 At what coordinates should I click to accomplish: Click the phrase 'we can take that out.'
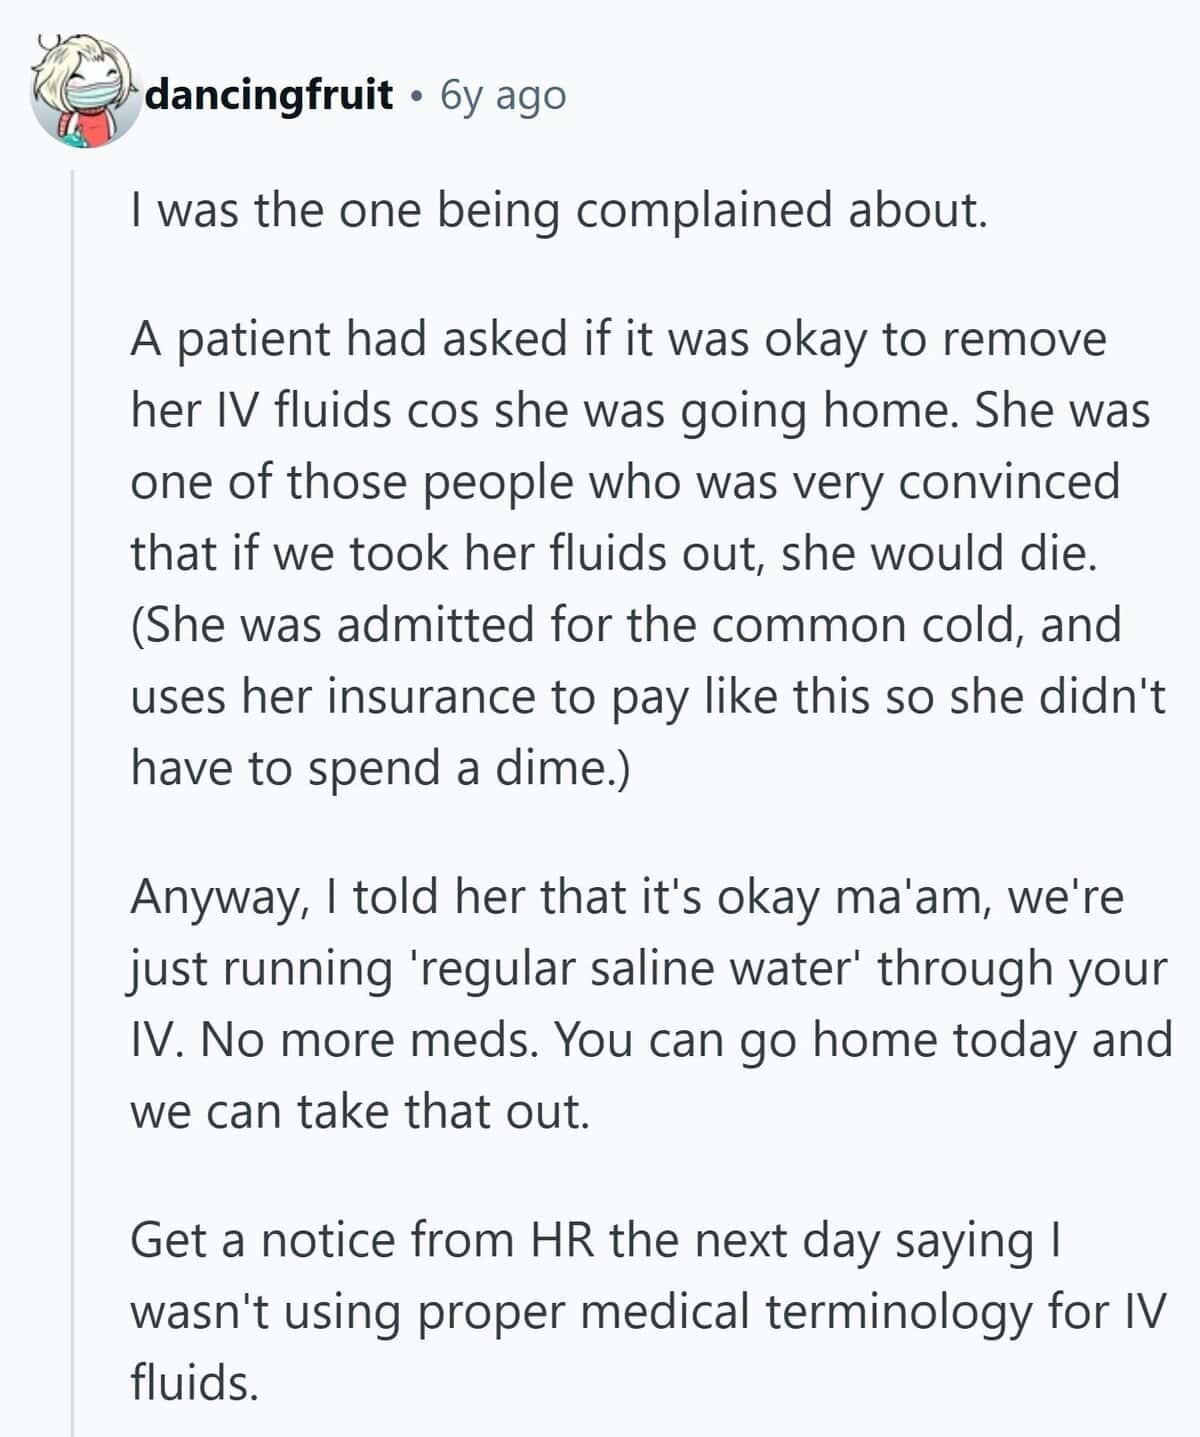[x=360, y=1112]
